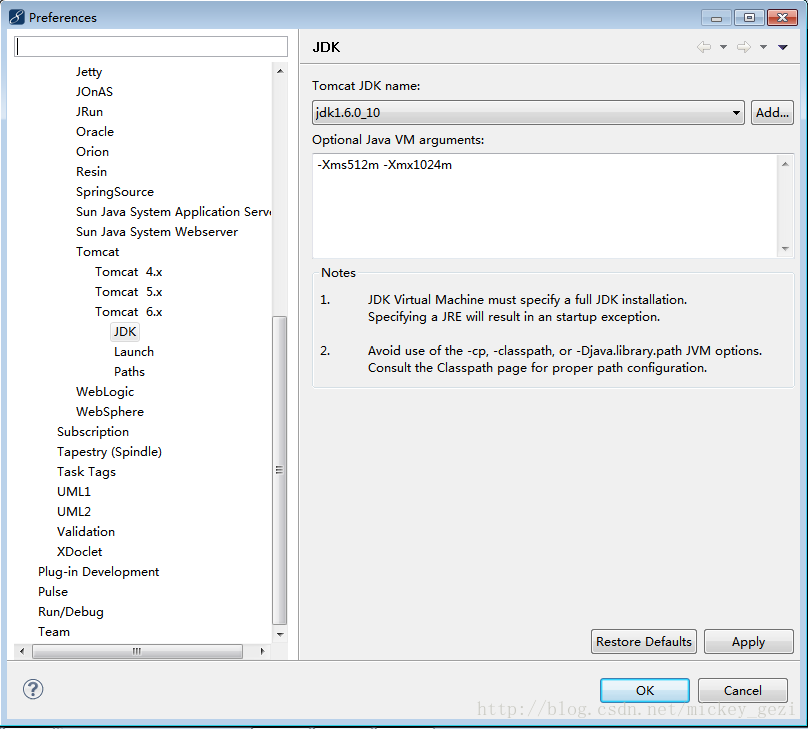Select Resin in the server tree
808x729 pixels.
[91, 172]
